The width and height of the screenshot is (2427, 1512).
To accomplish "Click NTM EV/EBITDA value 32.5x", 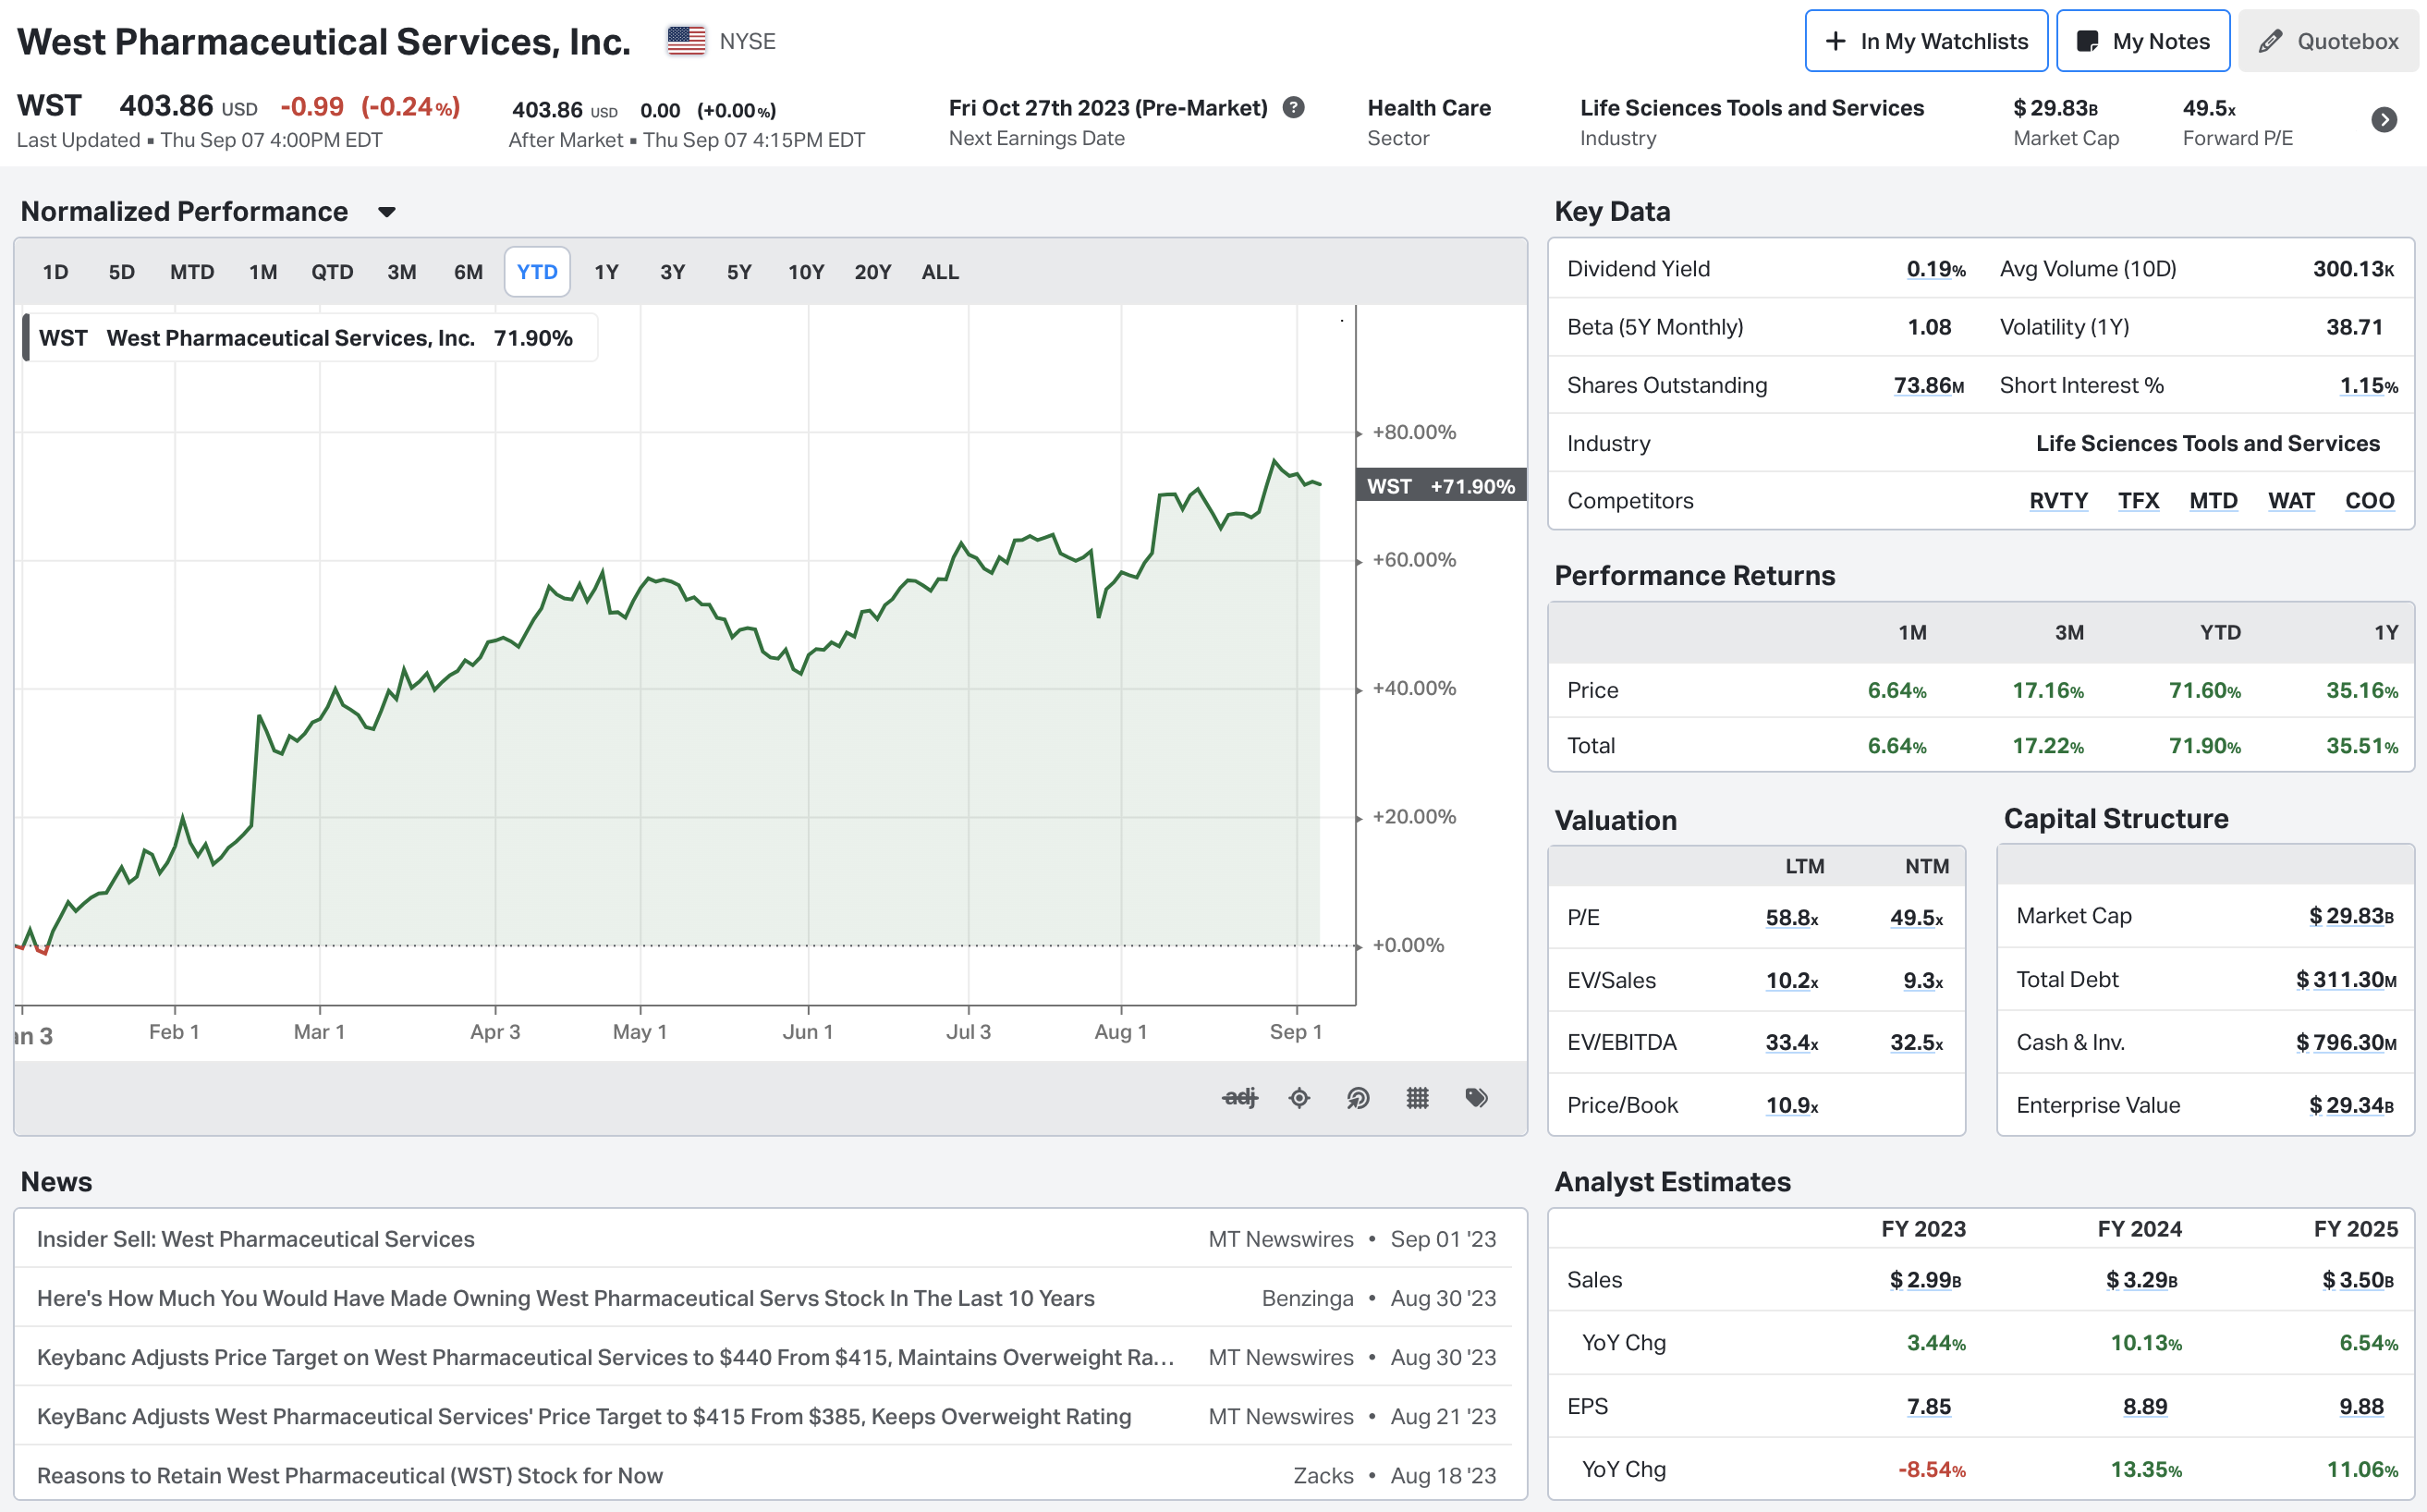I will point(1916,1043).
